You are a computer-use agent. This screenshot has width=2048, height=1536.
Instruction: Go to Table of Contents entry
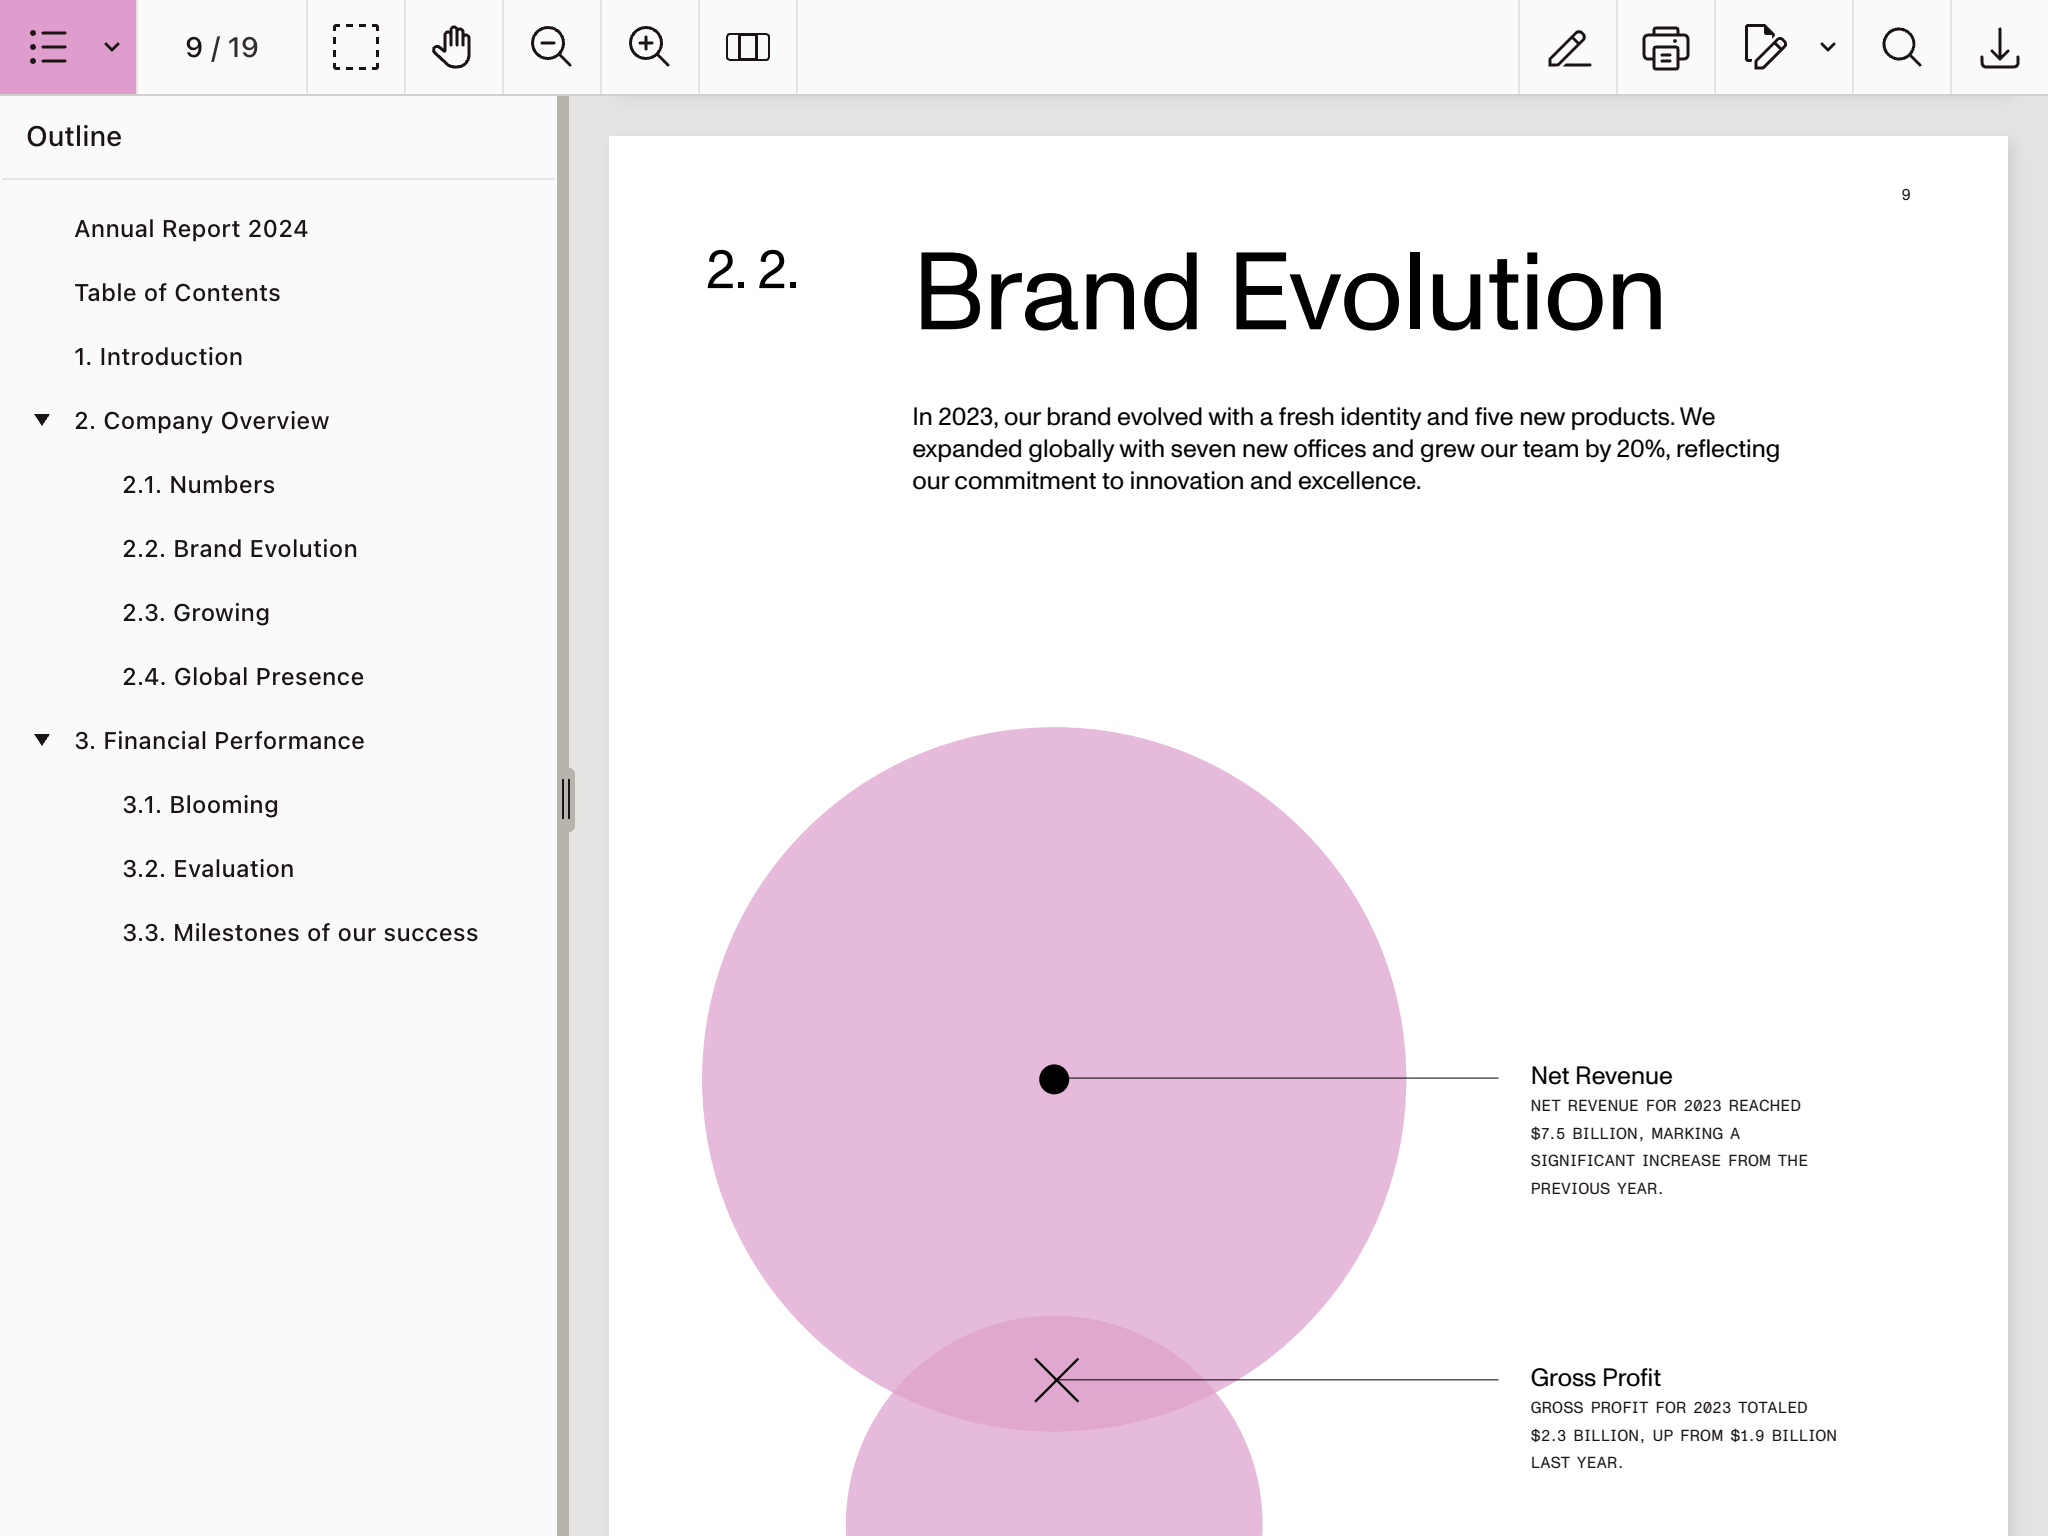tap(177, 293)
